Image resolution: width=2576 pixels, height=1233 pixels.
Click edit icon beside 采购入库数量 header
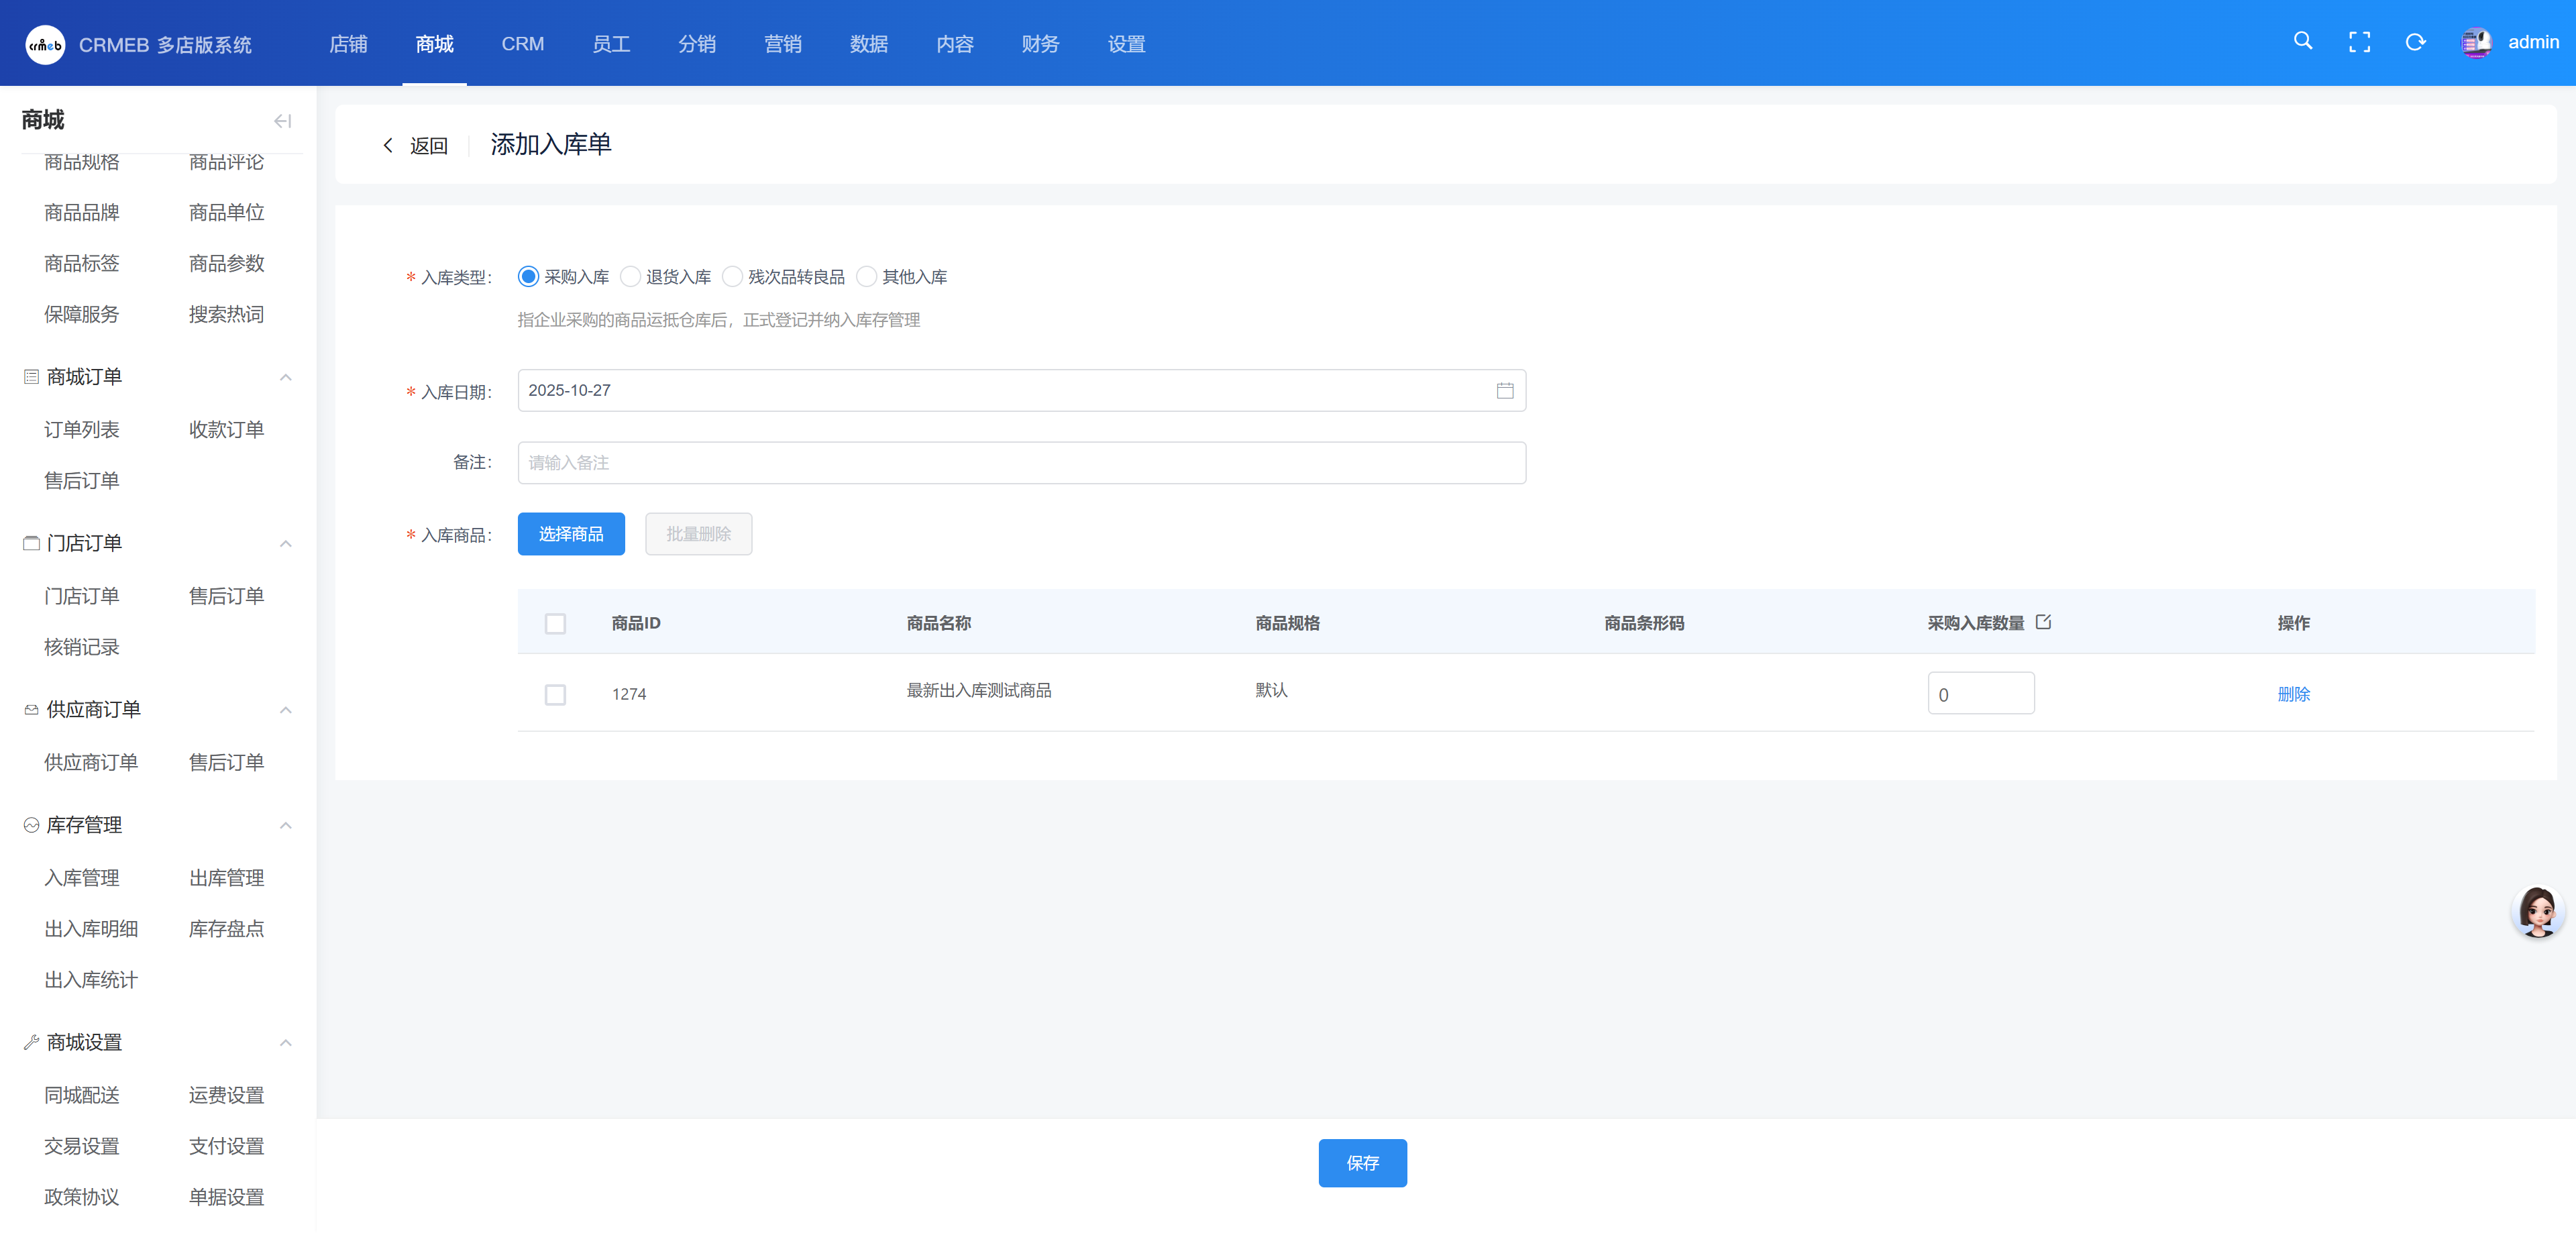point(2043,621)
